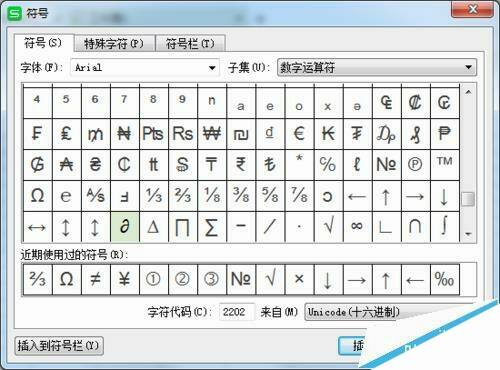Viewport: 500px width, 370px height.
Task: Select the trademark ™ symbol
Action: [444, 165]
